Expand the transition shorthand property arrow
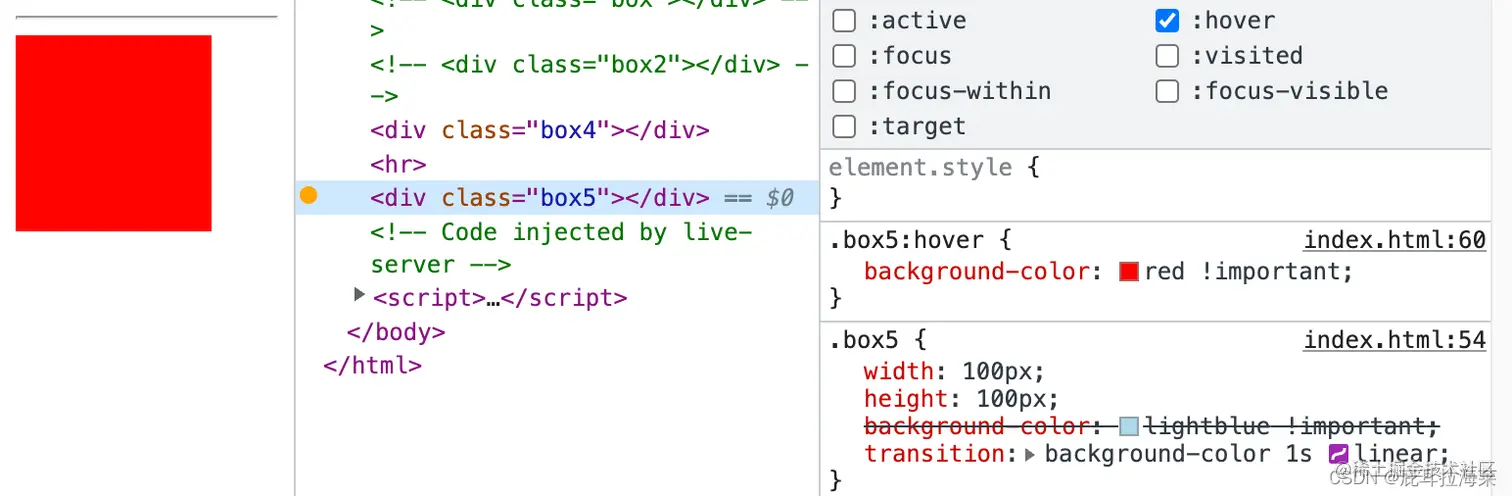The width and height of the screenshot is (1512, 496). pos(1031,454)
